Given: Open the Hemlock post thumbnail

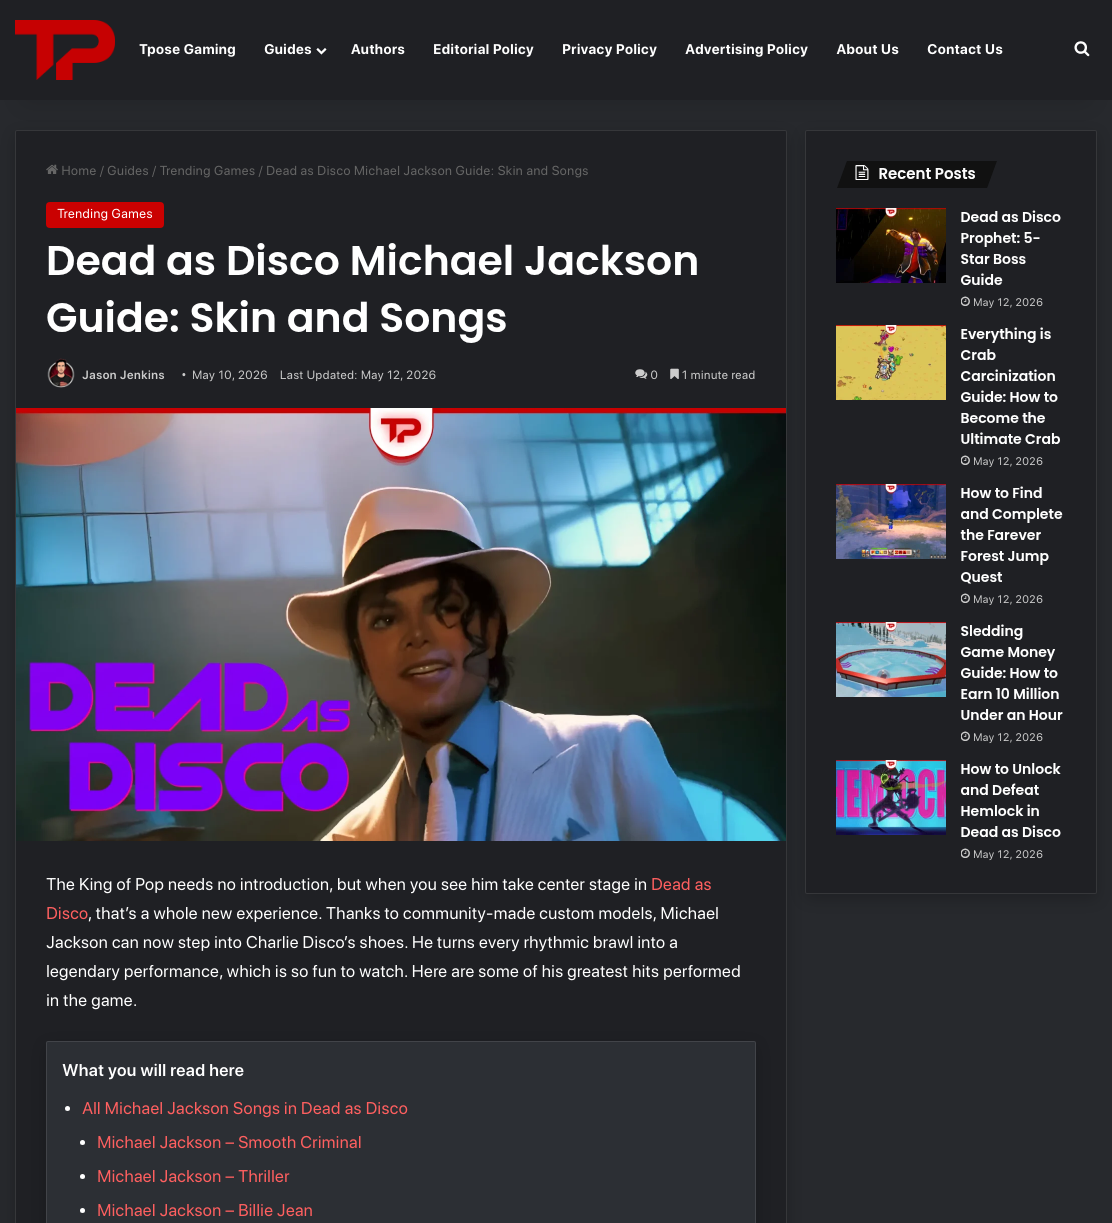Looking at the screenshot, I should (x=891, y=797).
